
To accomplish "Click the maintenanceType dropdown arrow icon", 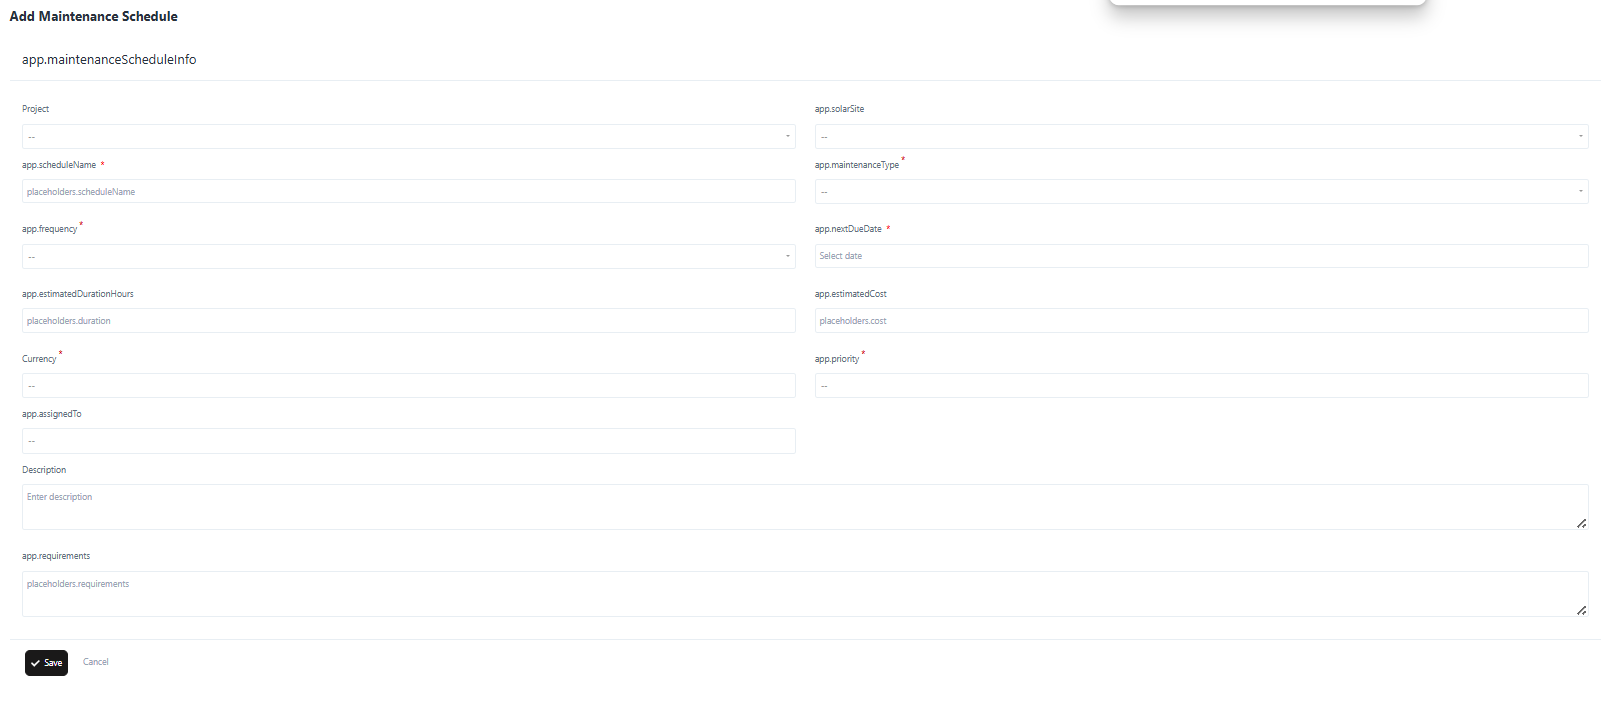I will (x=1581, y=192).
